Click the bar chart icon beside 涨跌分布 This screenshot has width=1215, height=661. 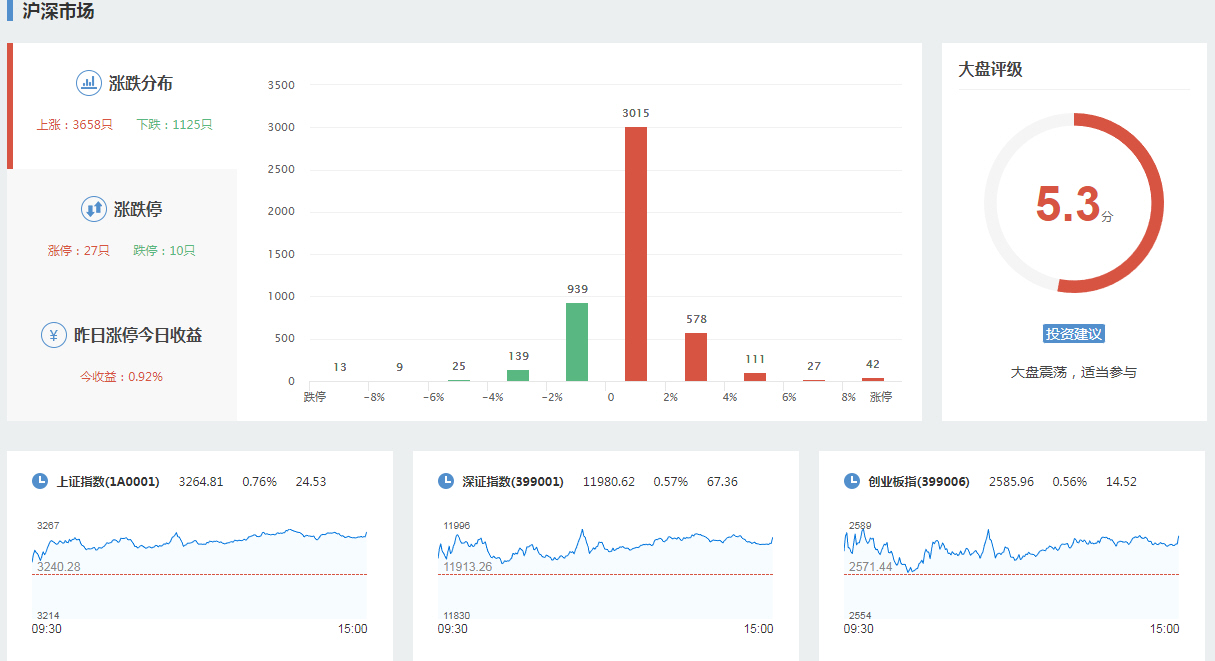coord(89,83)
